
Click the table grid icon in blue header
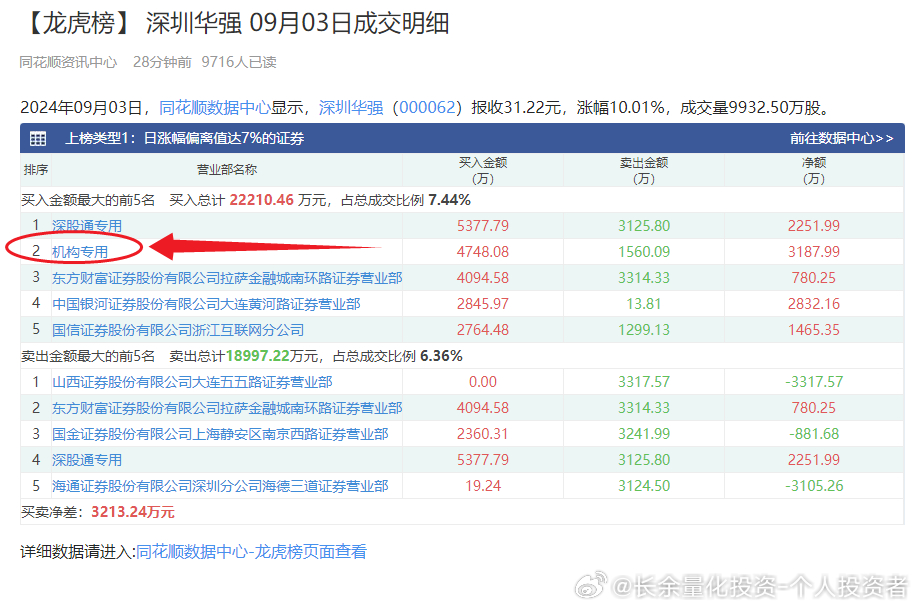point(36,139)
